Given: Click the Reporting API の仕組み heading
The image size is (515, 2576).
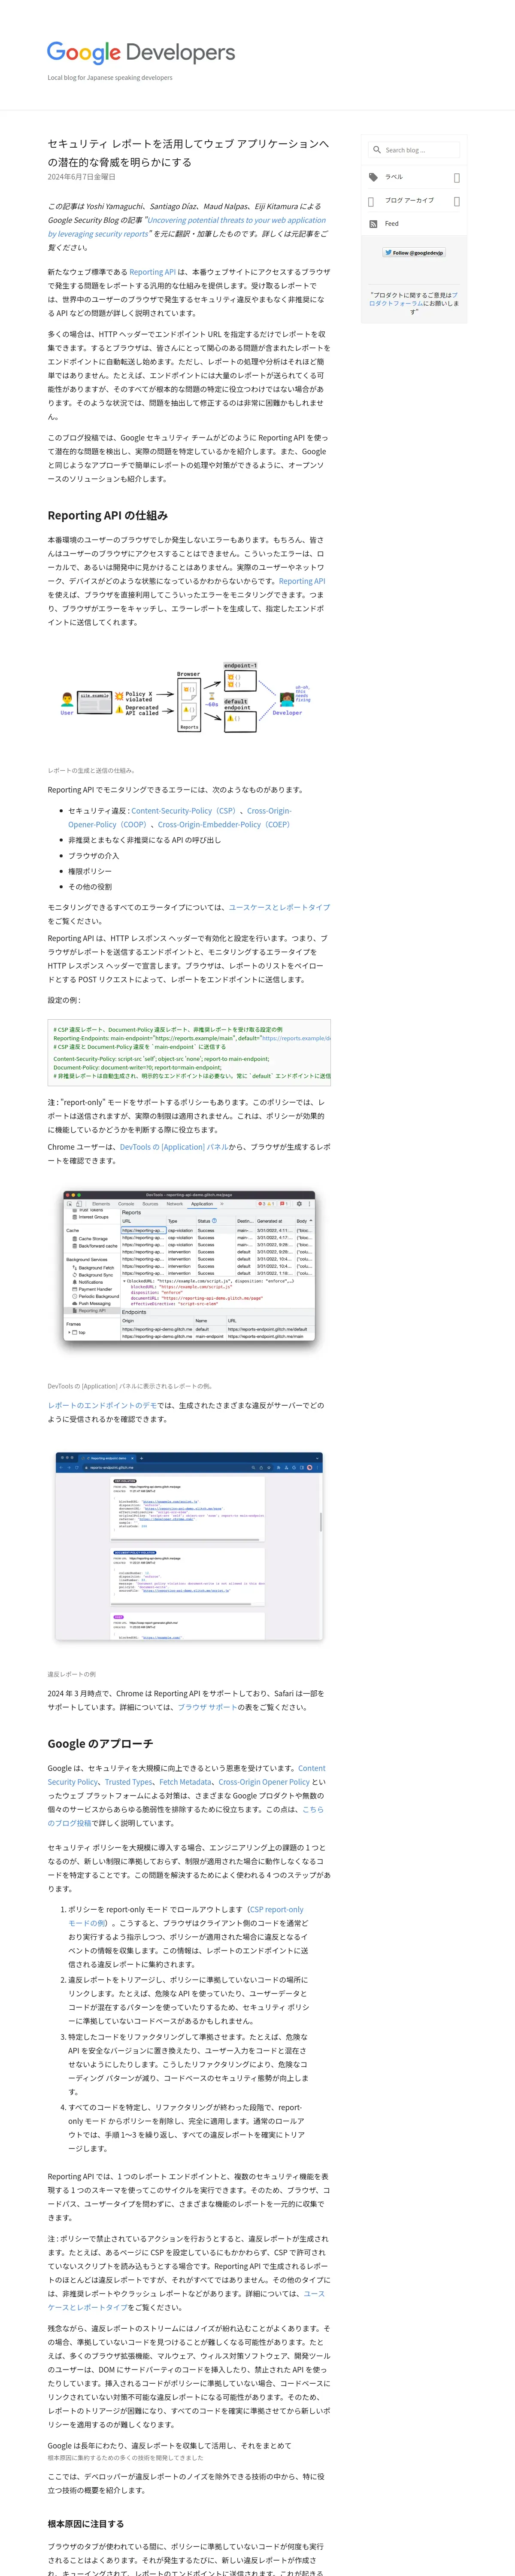Looking at the screenshot, I should point(108,516).
